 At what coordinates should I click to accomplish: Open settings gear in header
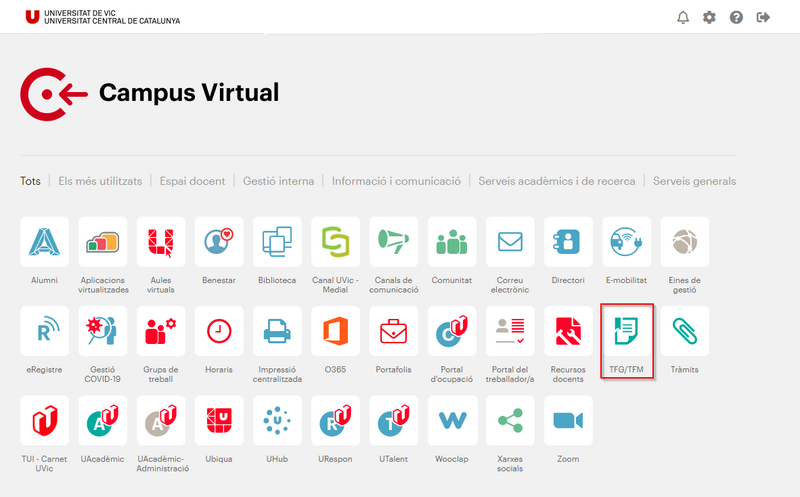coord(709,17)
